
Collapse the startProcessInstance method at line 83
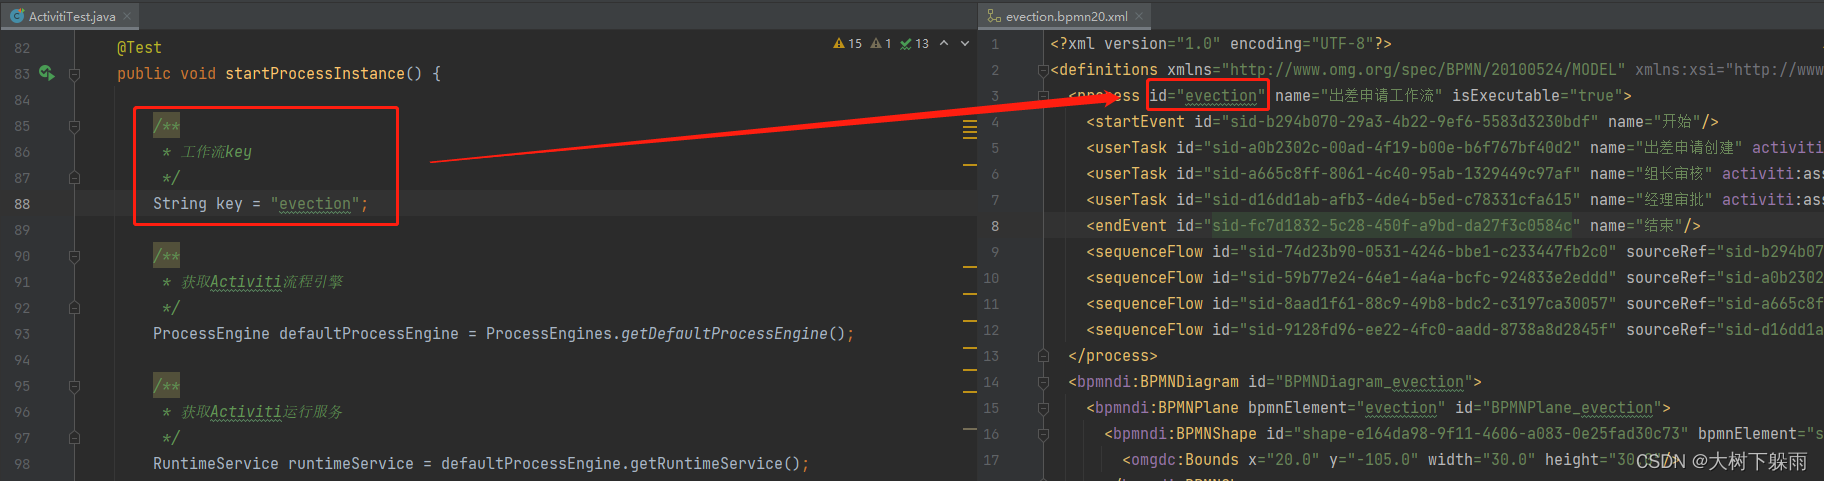tap(74, 74)
